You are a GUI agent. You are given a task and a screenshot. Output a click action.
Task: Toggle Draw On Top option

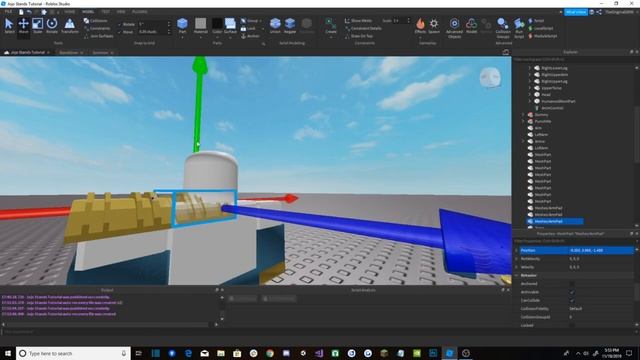click(x=359, y=36)
